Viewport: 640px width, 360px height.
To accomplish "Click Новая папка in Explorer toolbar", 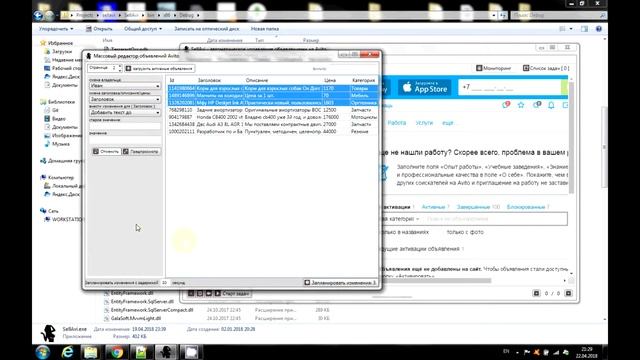I will pyautogui.click(x=264, y=29).
